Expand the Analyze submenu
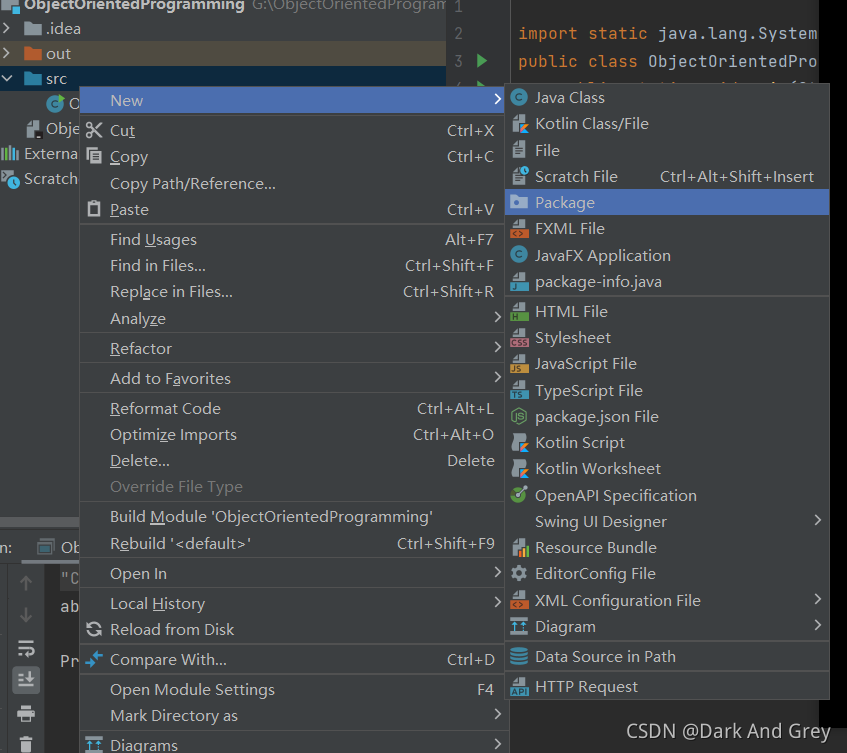 tap(292, 319)
